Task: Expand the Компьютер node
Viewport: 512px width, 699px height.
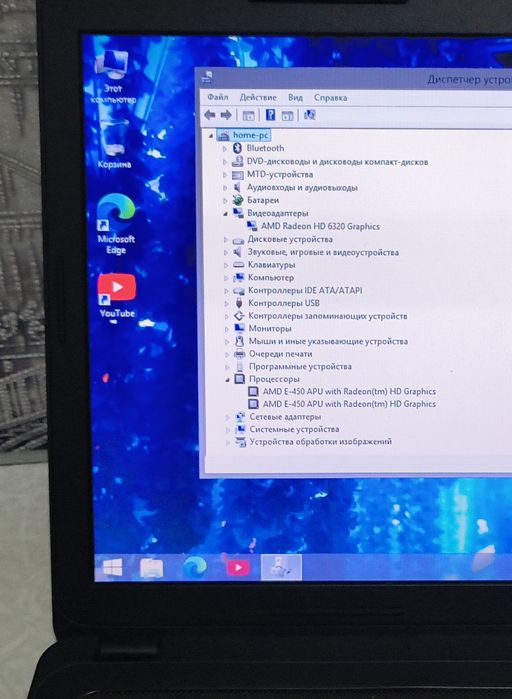Action: (226, 278)
